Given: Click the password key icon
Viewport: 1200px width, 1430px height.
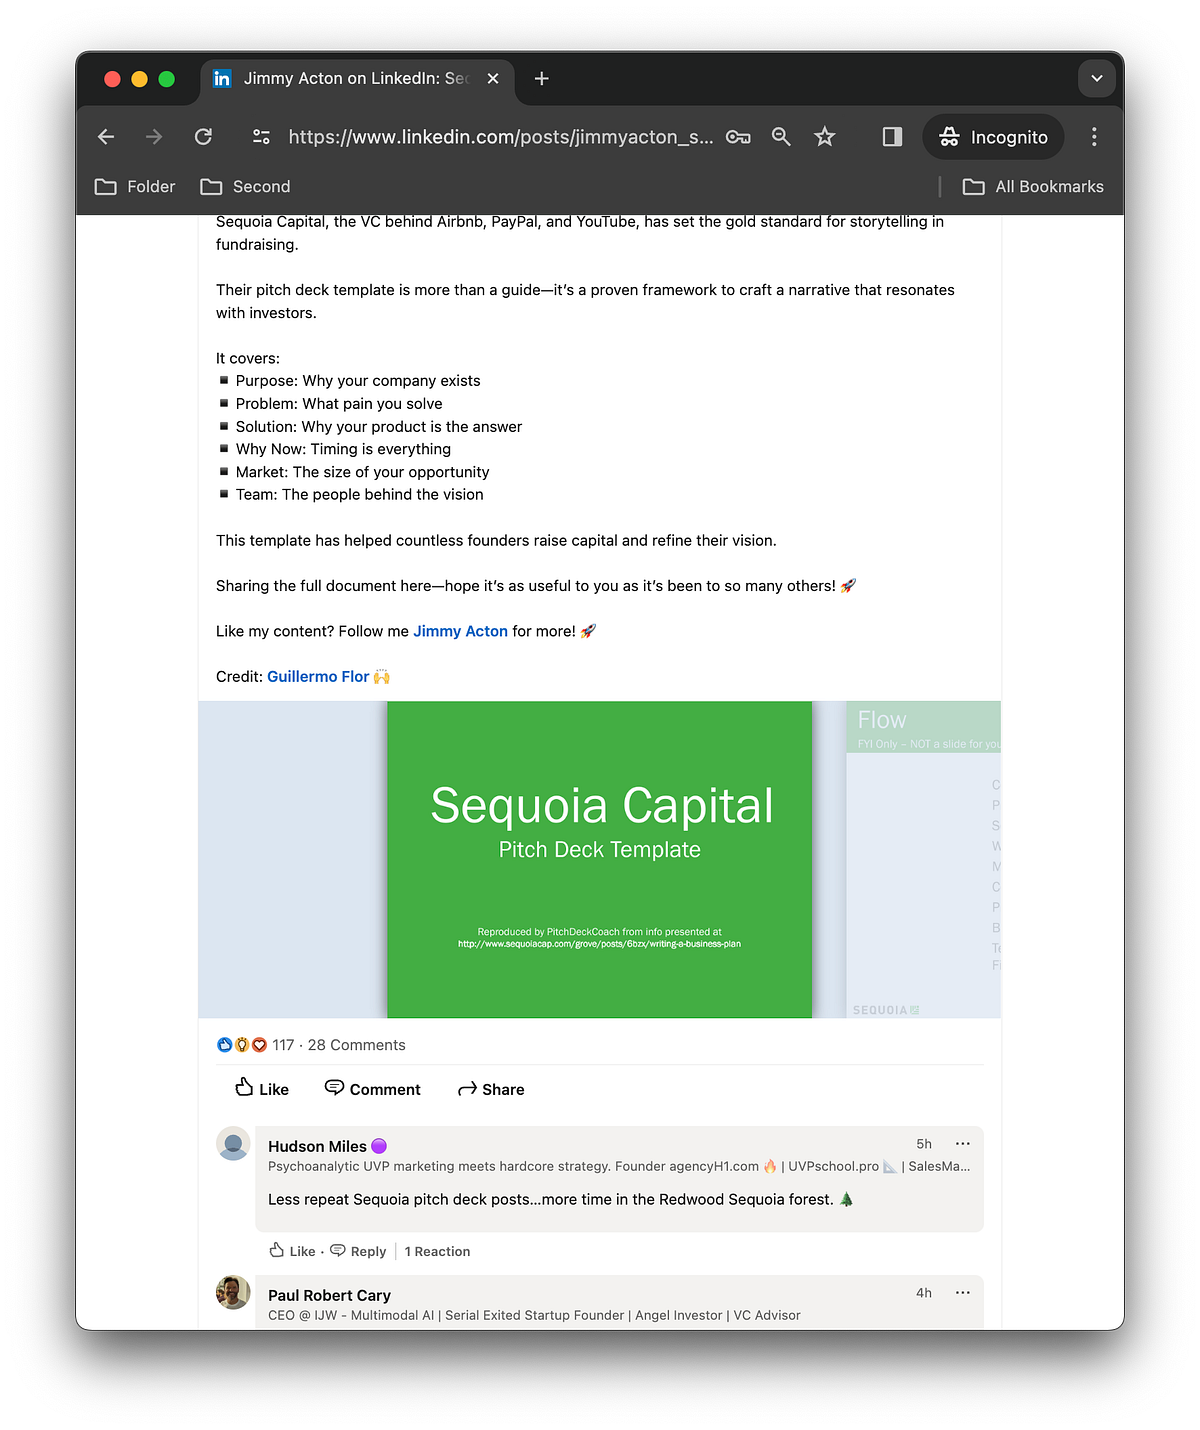Looking at the screenshot, I should pyautogui.click(x=738, y=137).
